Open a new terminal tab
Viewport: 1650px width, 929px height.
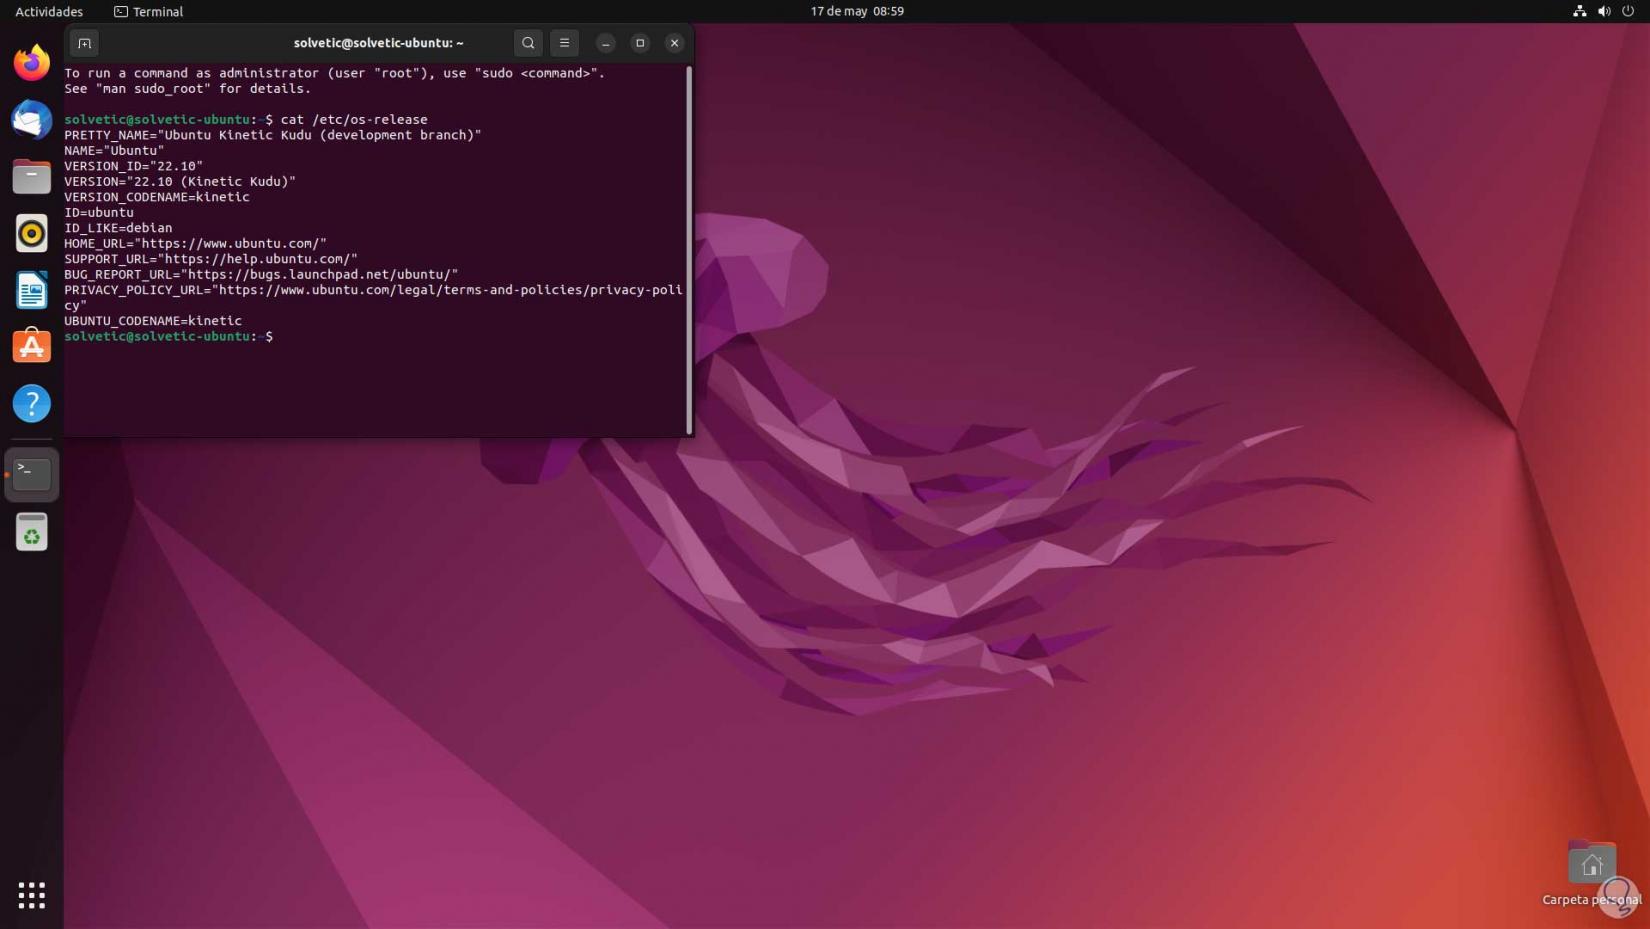[84, 43]
